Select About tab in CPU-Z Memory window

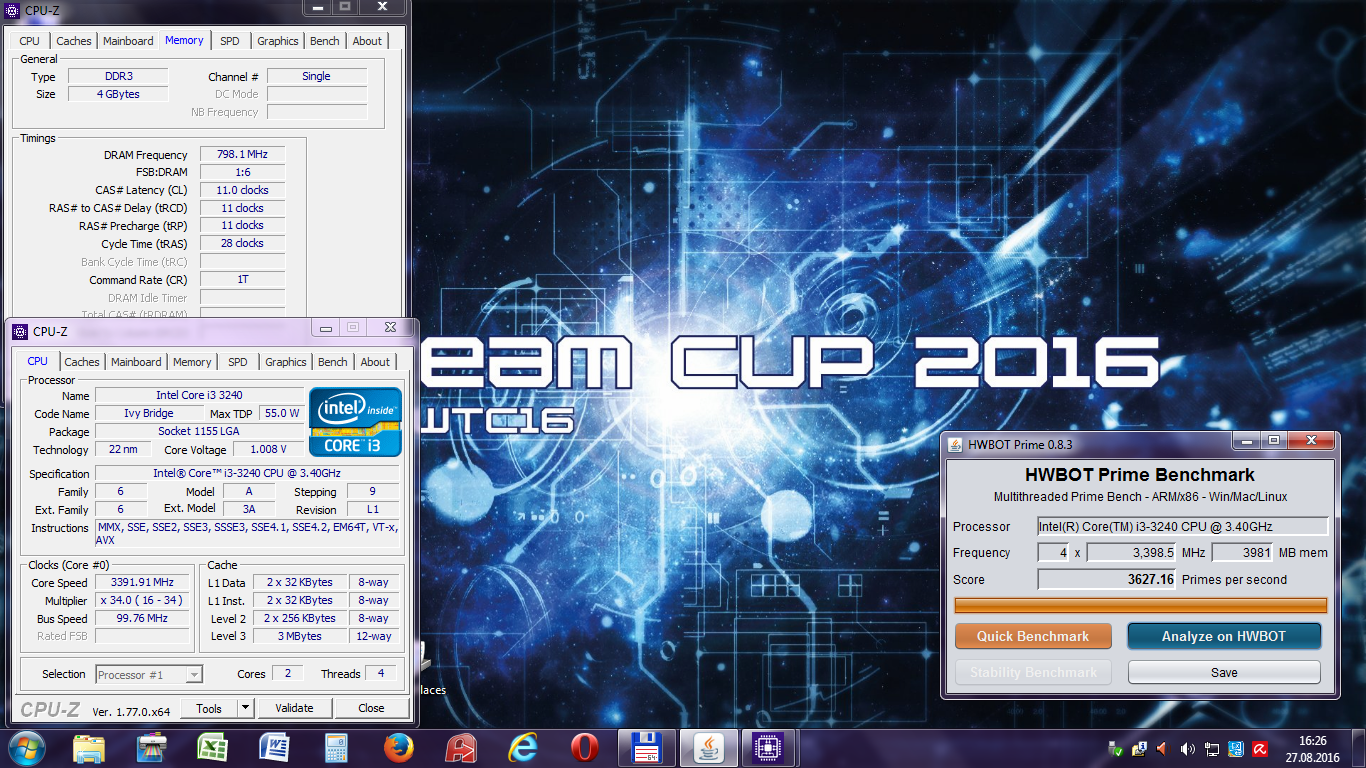tap(367, 41)
